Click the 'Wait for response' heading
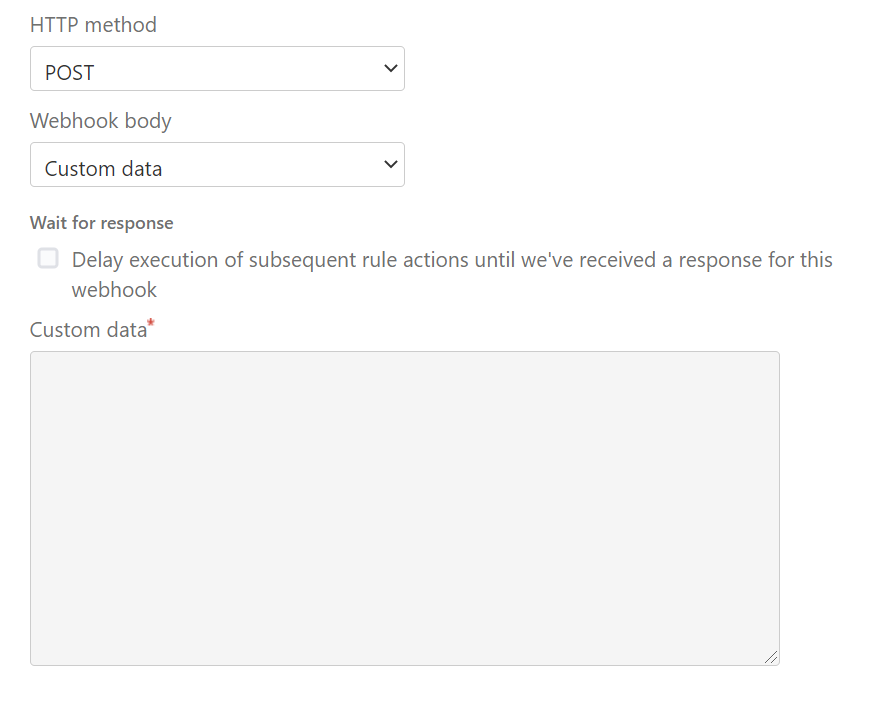Screen dimensions: 895x706 tap(101, 223)
